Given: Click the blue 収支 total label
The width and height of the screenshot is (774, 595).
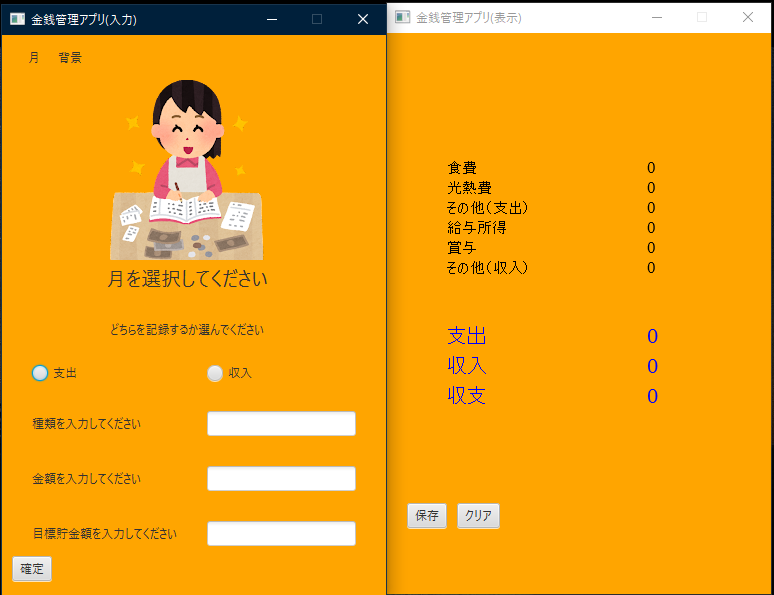Looking at the screenshot, I should click(467, 396).
